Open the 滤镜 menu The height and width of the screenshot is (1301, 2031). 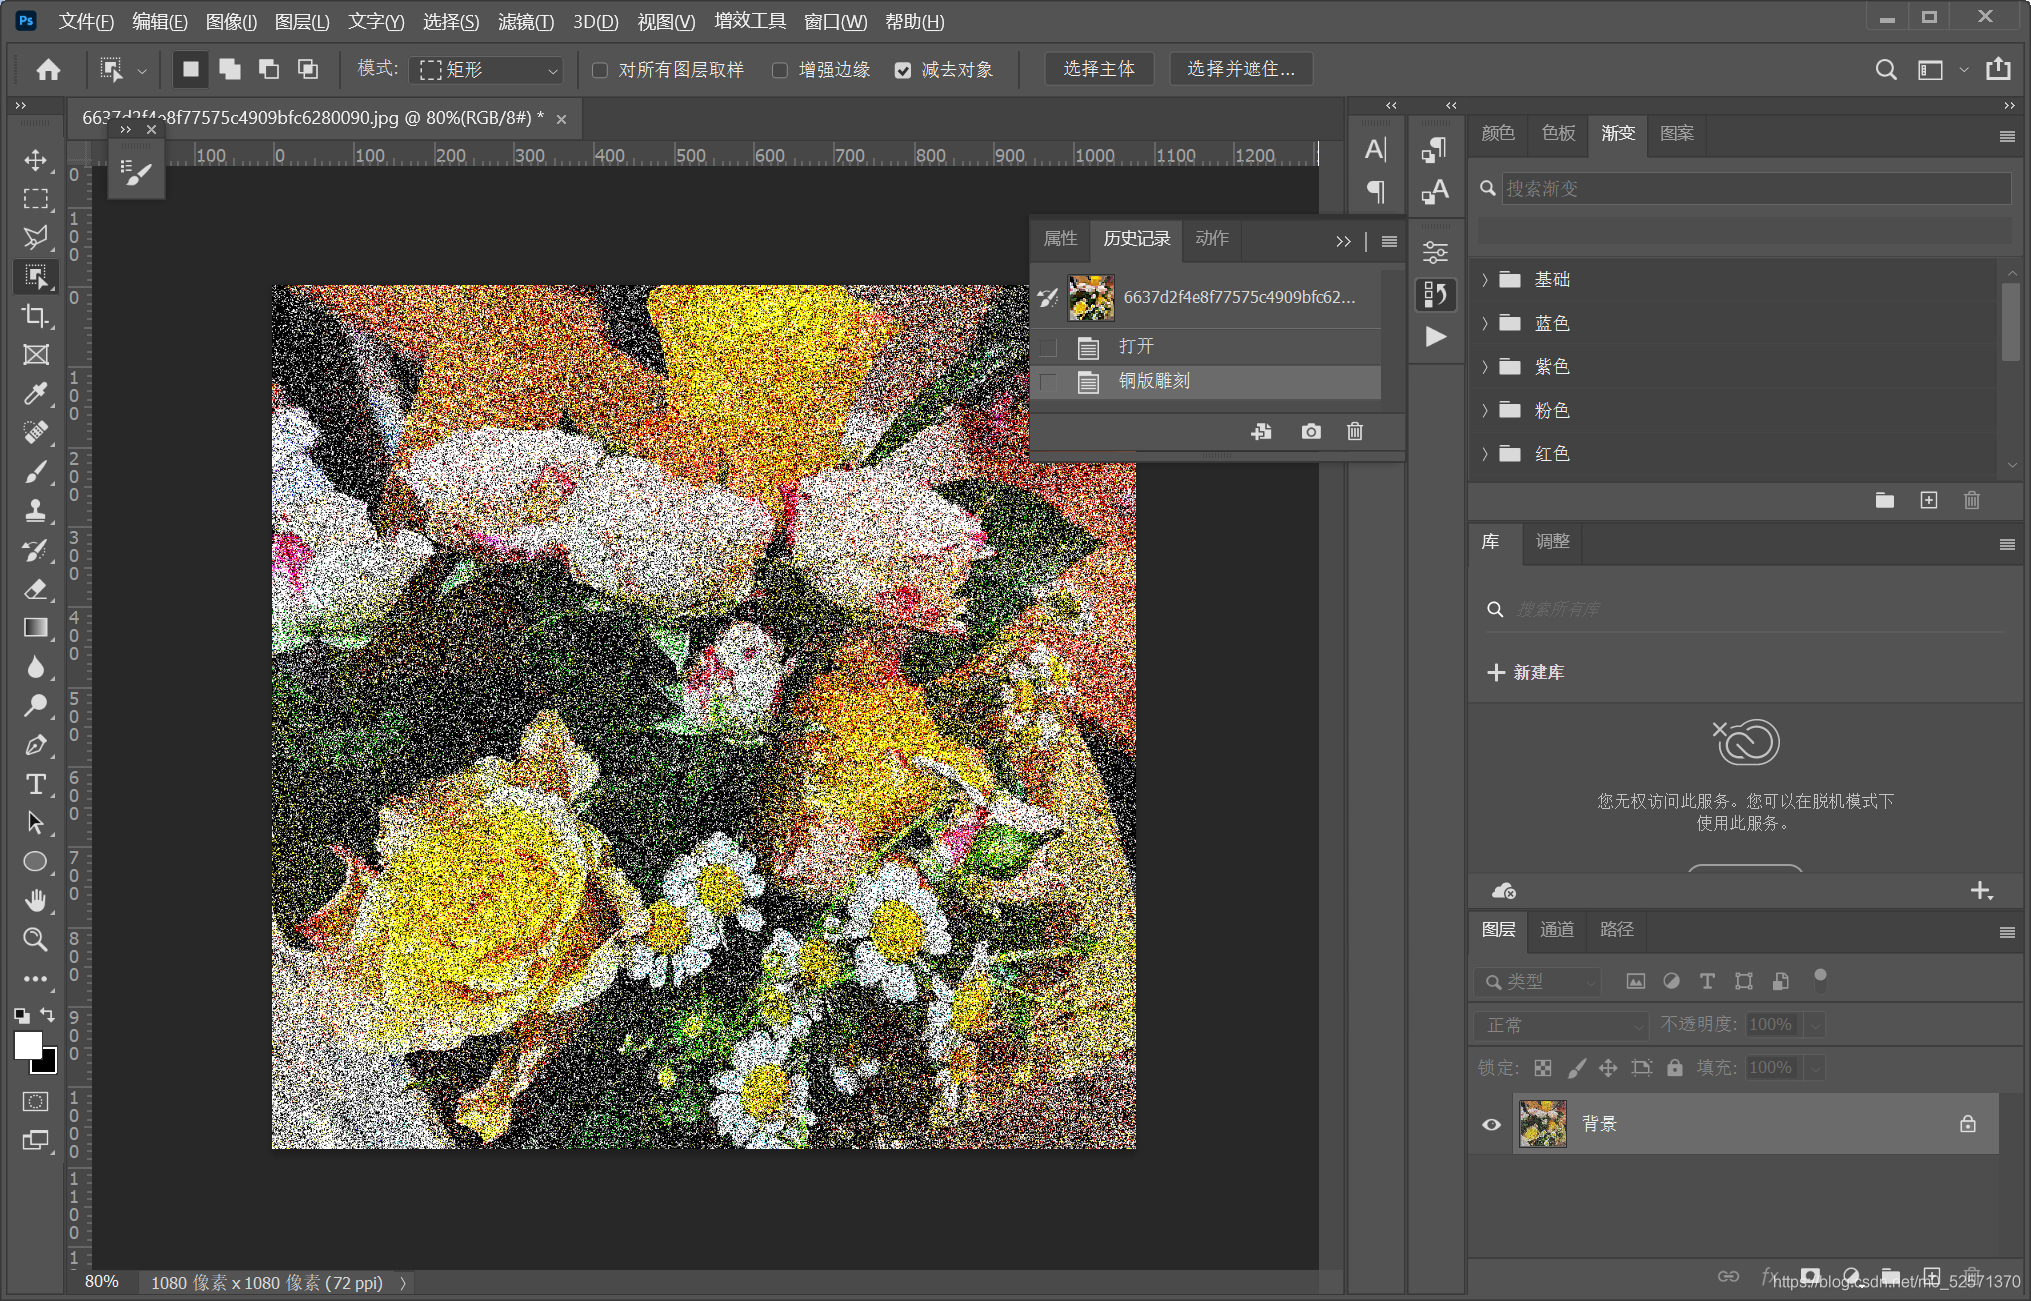(525, 21)
